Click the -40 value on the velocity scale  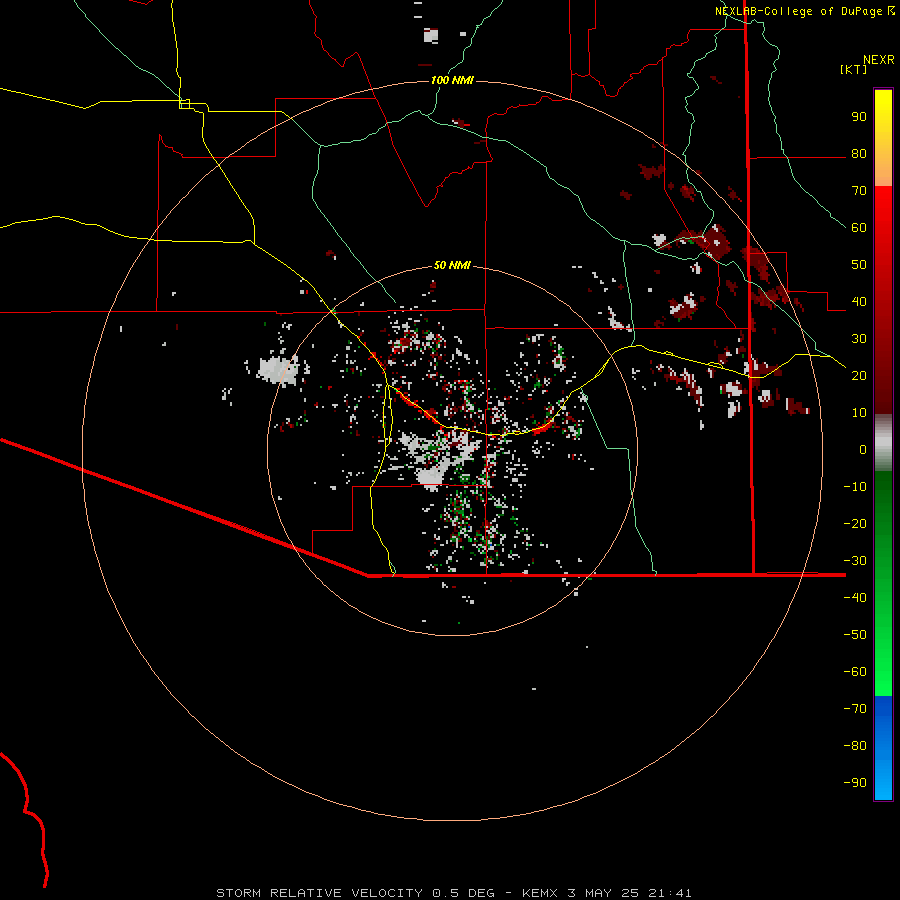[x=855, y=598]
